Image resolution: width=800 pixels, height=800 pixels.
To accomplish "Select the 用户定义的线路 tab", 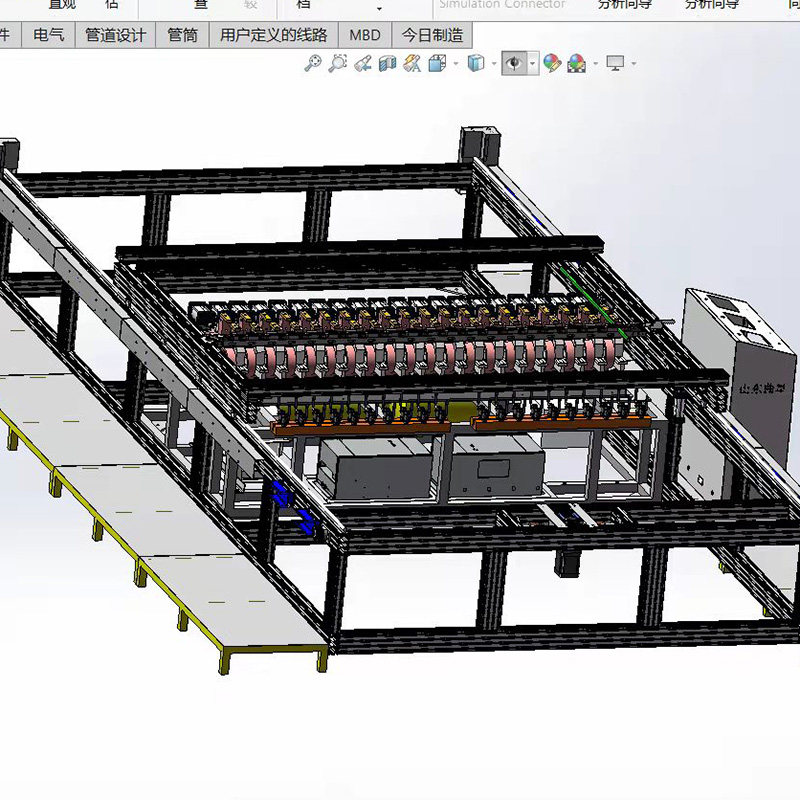I will click(273, 35).
